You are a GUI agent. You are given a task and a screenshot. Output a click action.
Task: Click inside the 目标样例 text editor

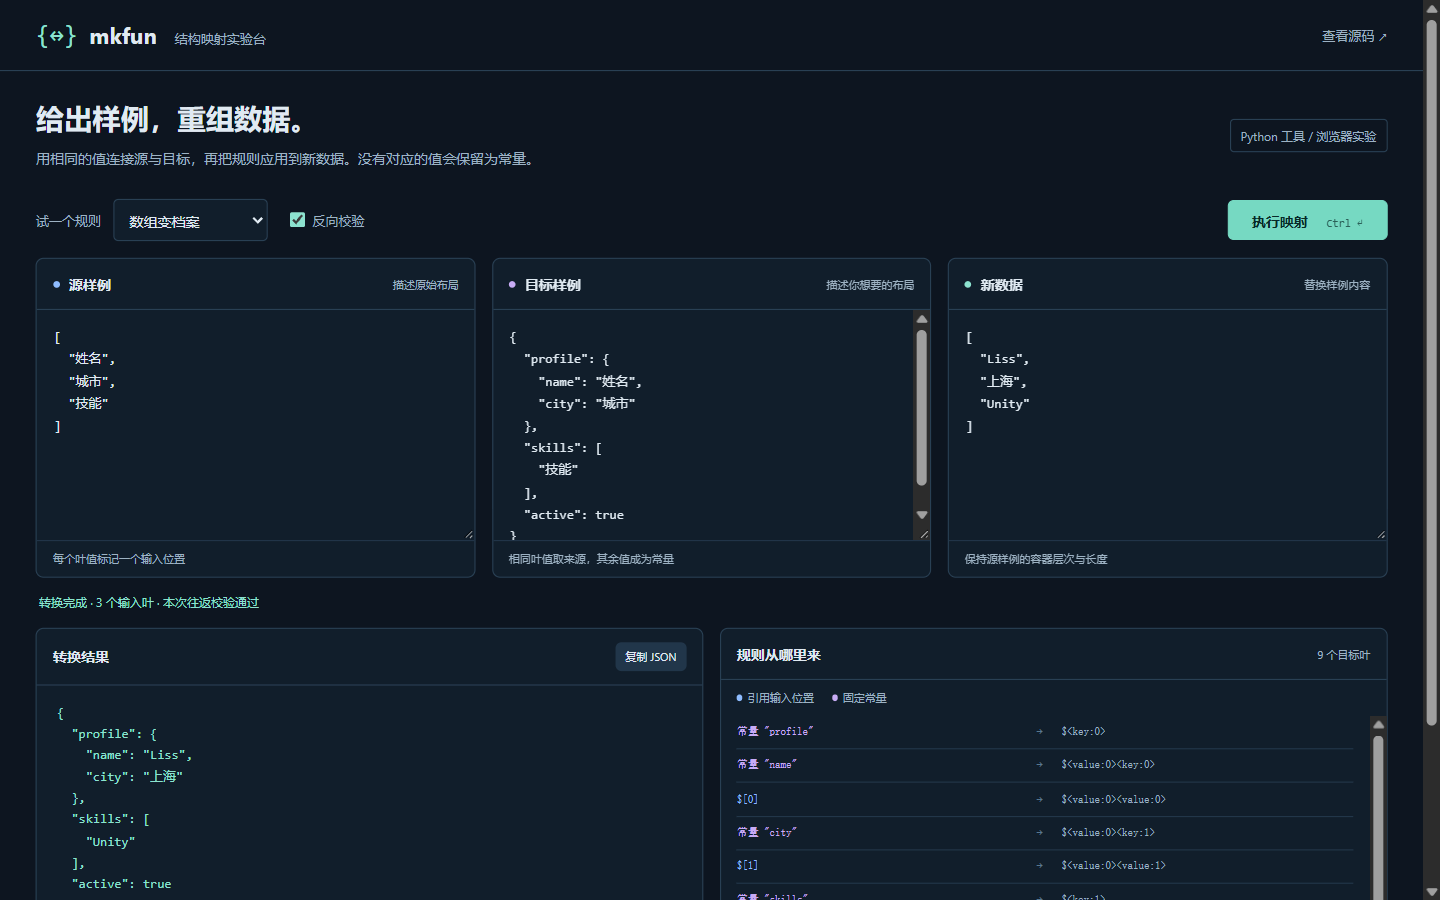click(x=703, y=425)
